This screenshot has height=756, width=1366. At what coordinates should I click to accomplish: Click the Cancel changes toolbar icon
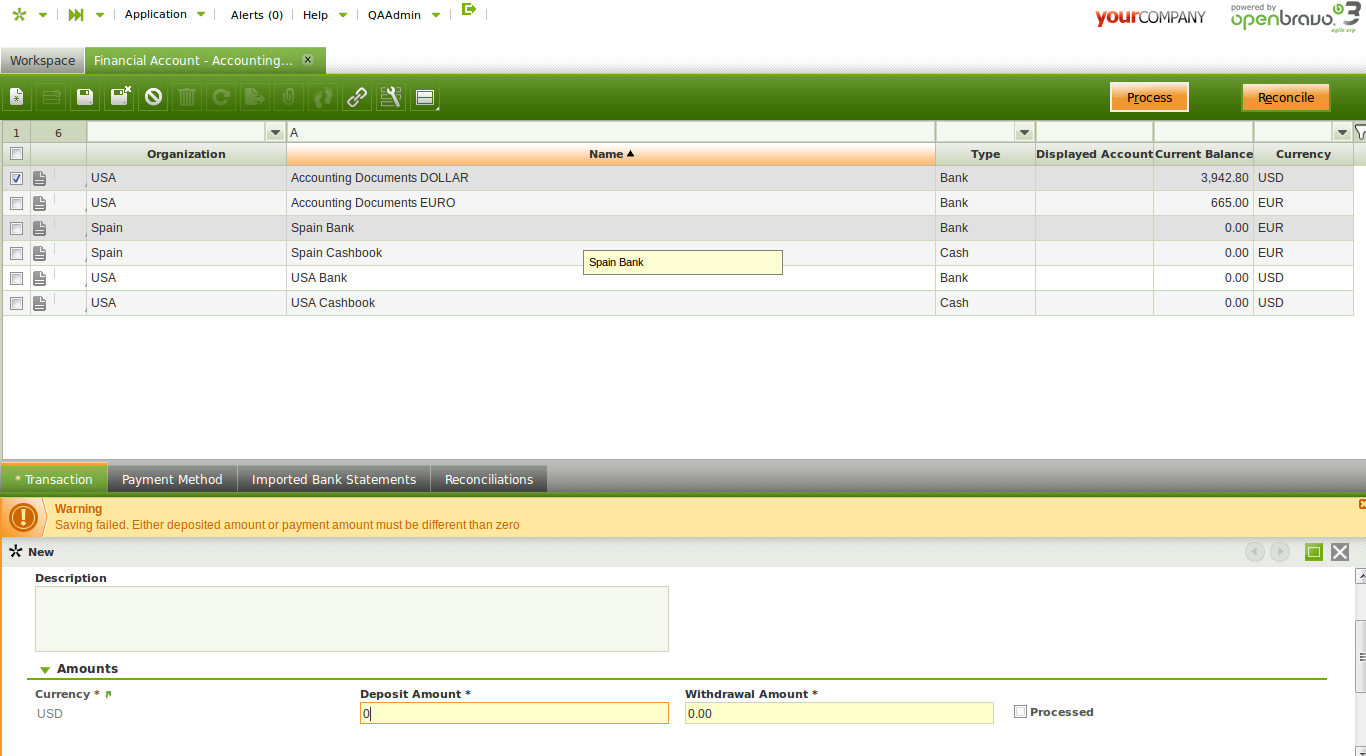coord(153,97)
